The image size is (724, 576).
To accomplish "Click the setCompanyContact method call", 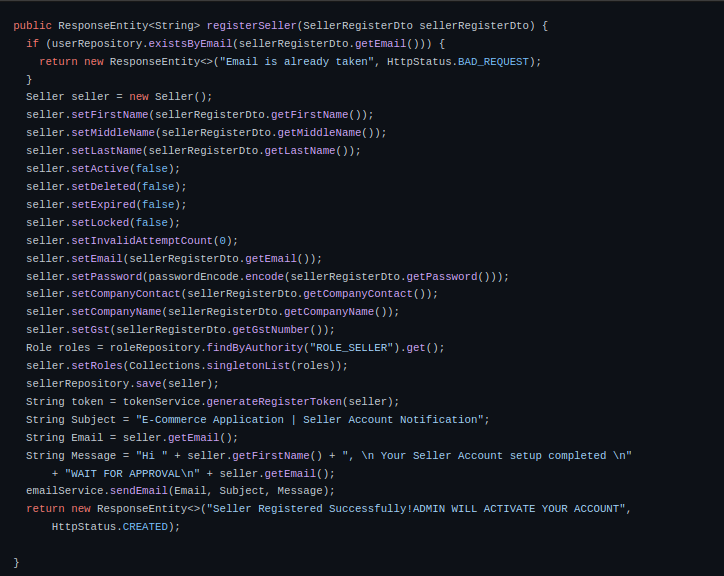I will point(126,294).
